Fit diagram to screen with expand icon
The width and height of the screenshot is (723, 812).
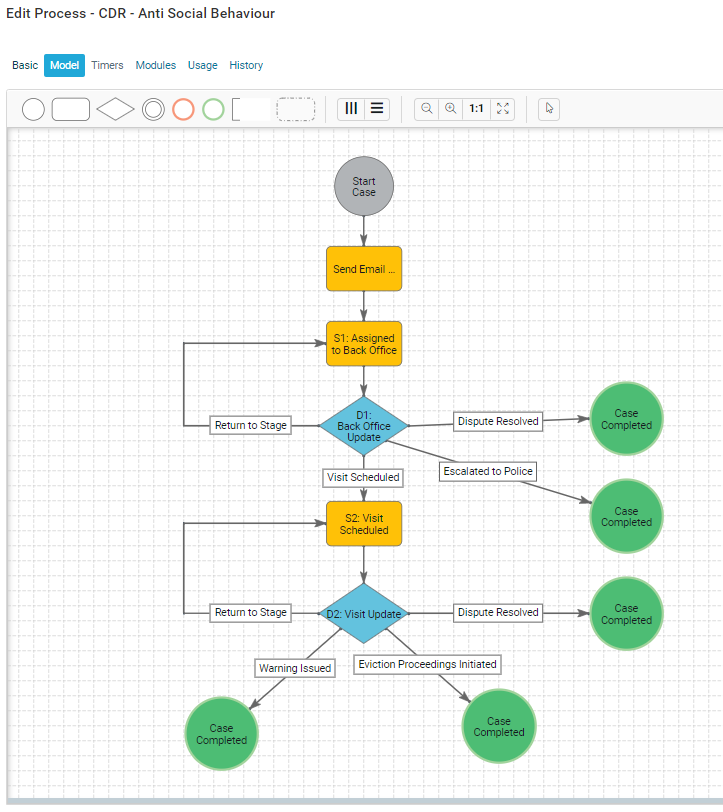tap(502, 109)
